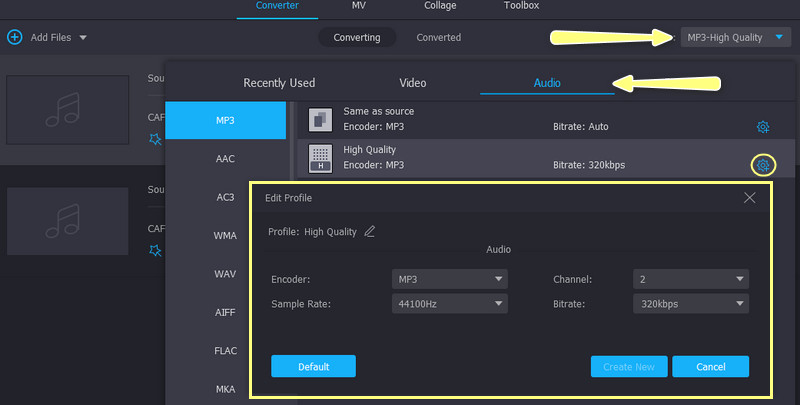Switch to the Recently Used tab
The height and width of the screenshot is (405, 800).
(x=279, y=83)
